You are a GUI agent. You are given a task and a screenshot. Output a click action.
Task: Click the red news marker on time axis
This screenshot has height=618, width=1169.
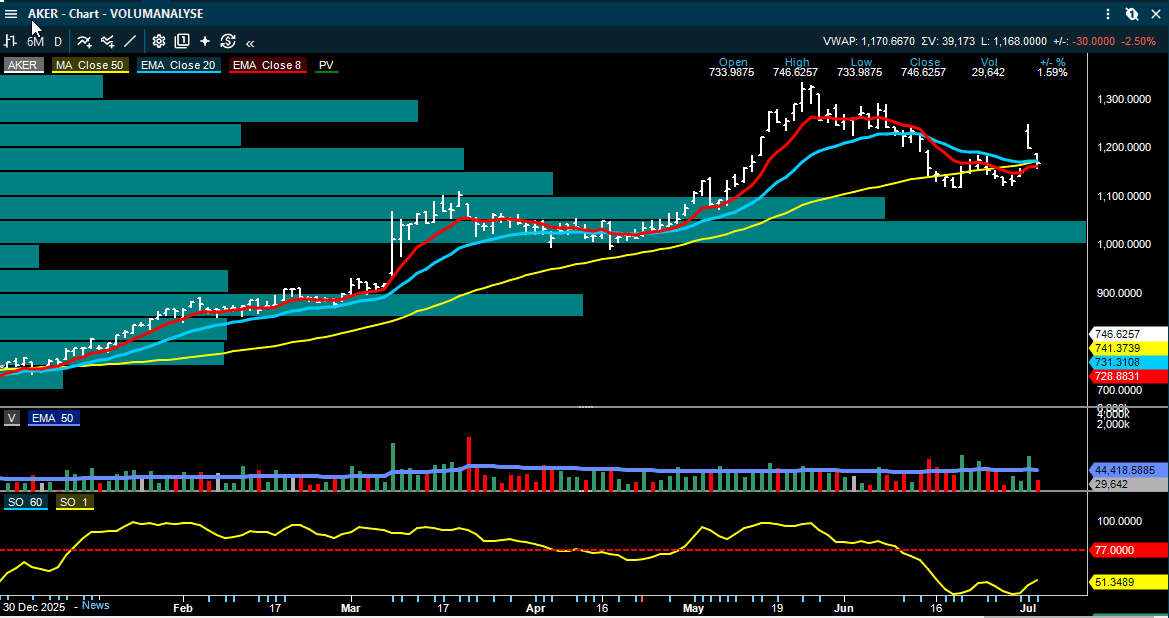coord(642,598)
